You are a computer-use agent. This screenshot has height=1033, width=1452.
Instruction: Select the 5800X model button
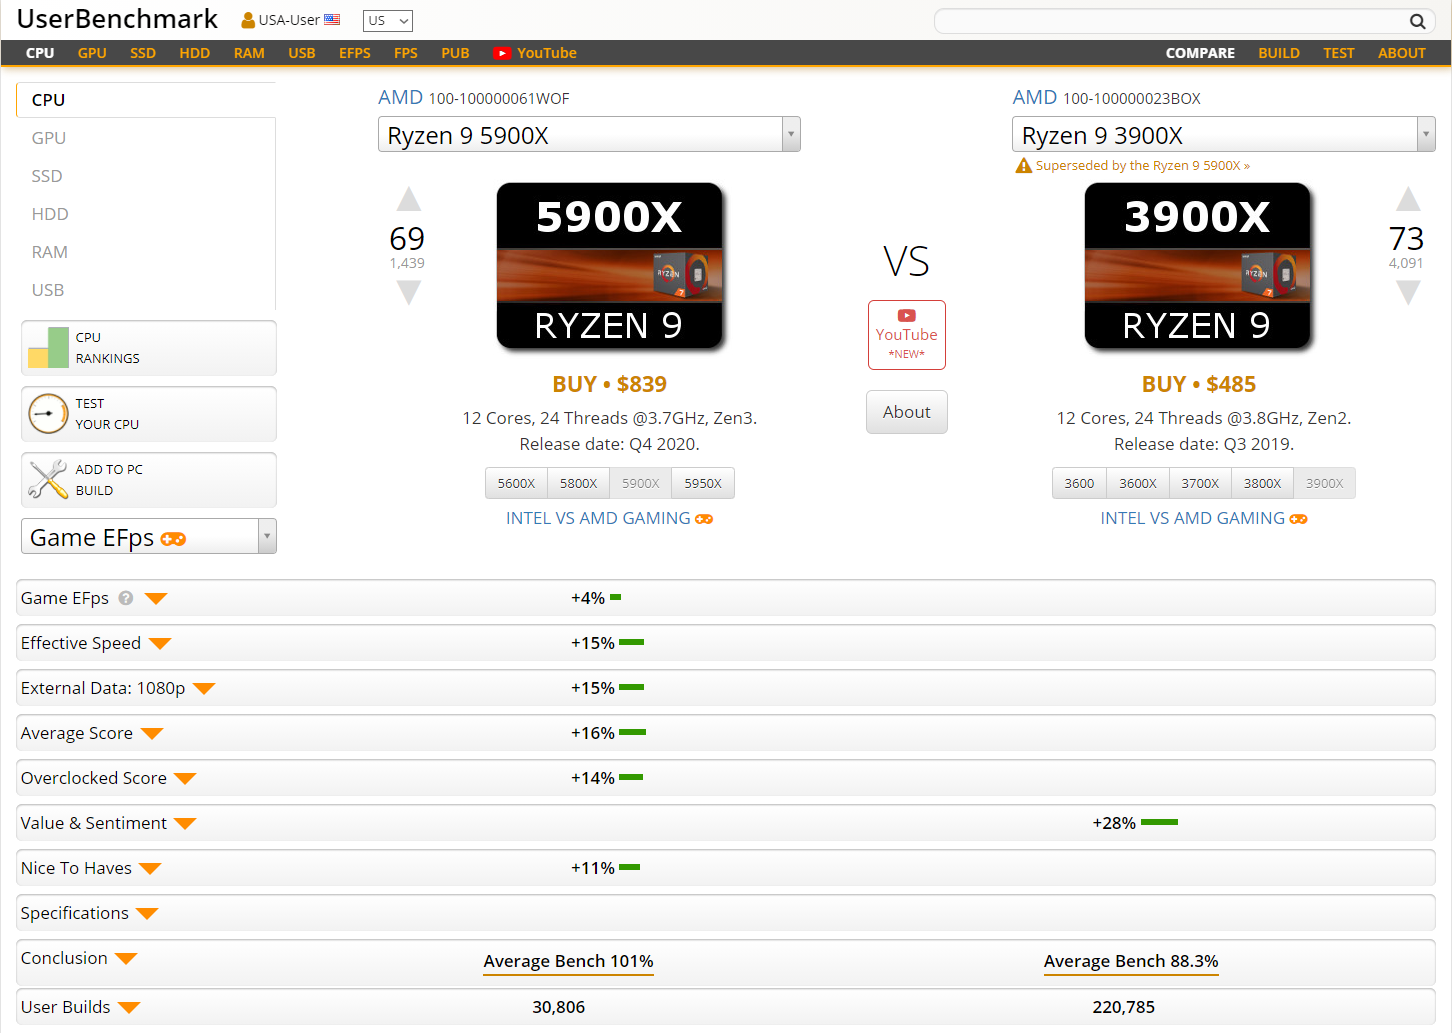coord(579,483)
